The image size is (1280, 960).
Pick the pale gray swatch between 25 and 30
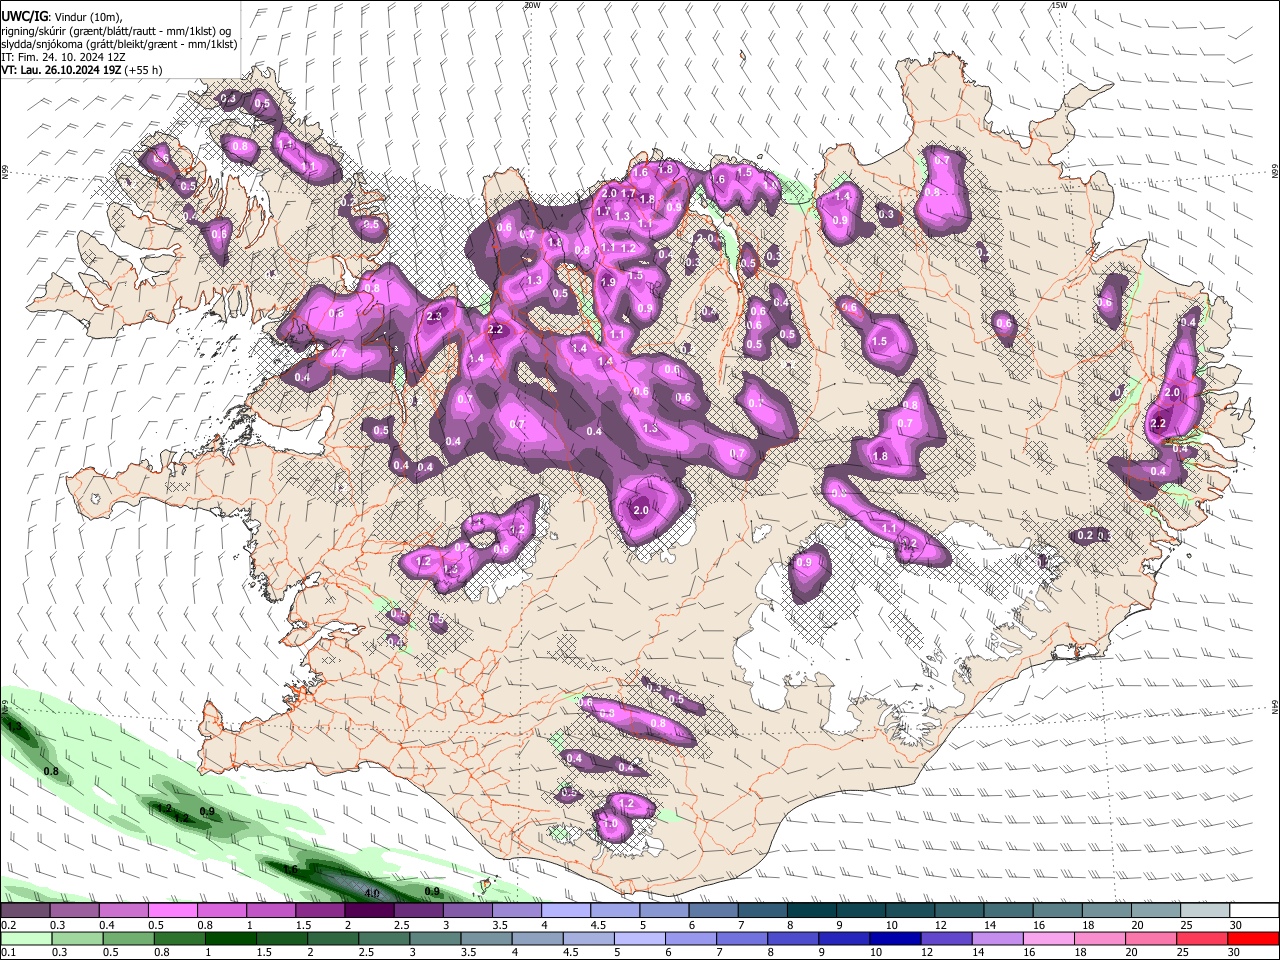click(x=1204, y=911)
